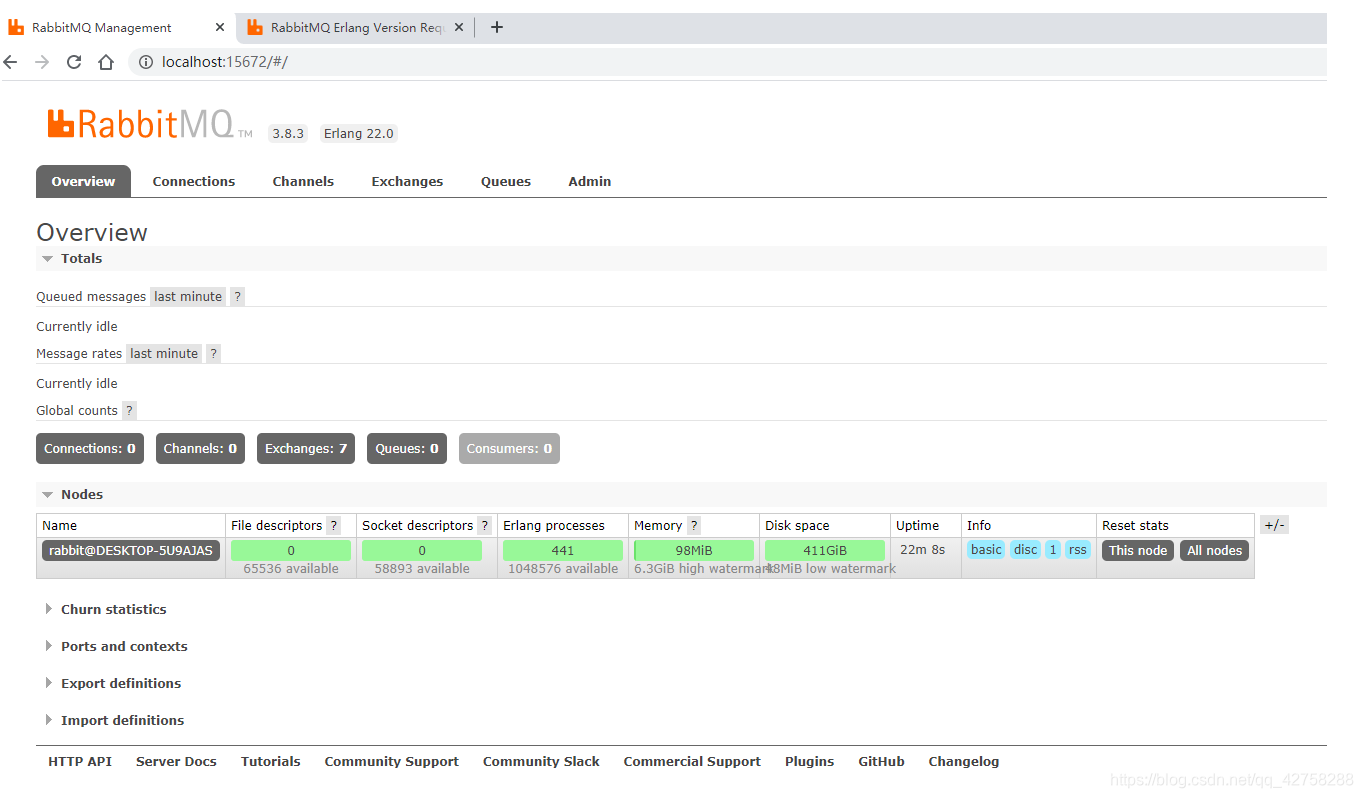Open the Admin tab
1363x798 pixels.
point(590,181)
